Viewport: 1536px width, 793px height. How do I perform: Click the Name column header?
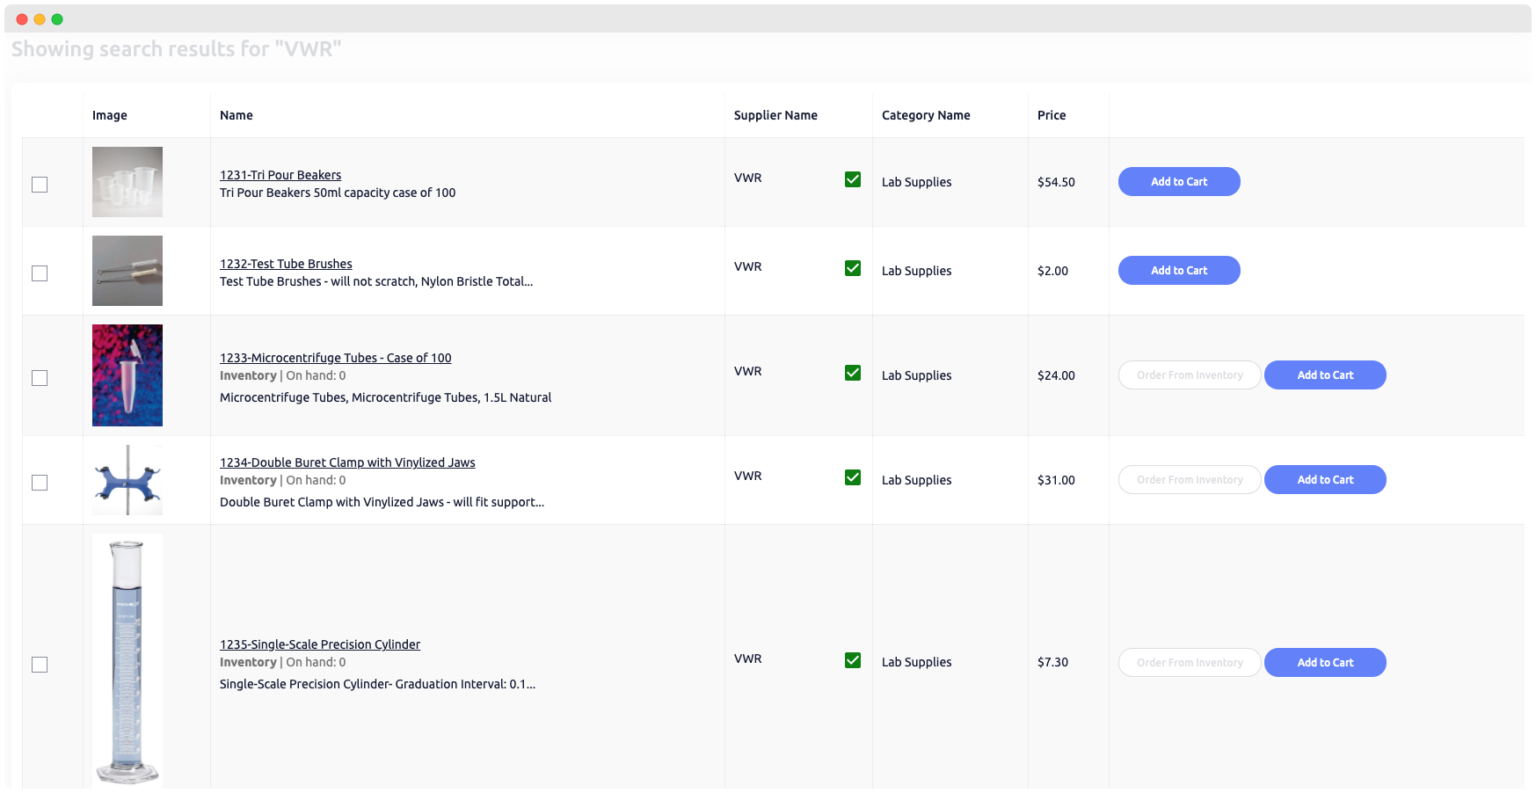[x=236, y=115]
